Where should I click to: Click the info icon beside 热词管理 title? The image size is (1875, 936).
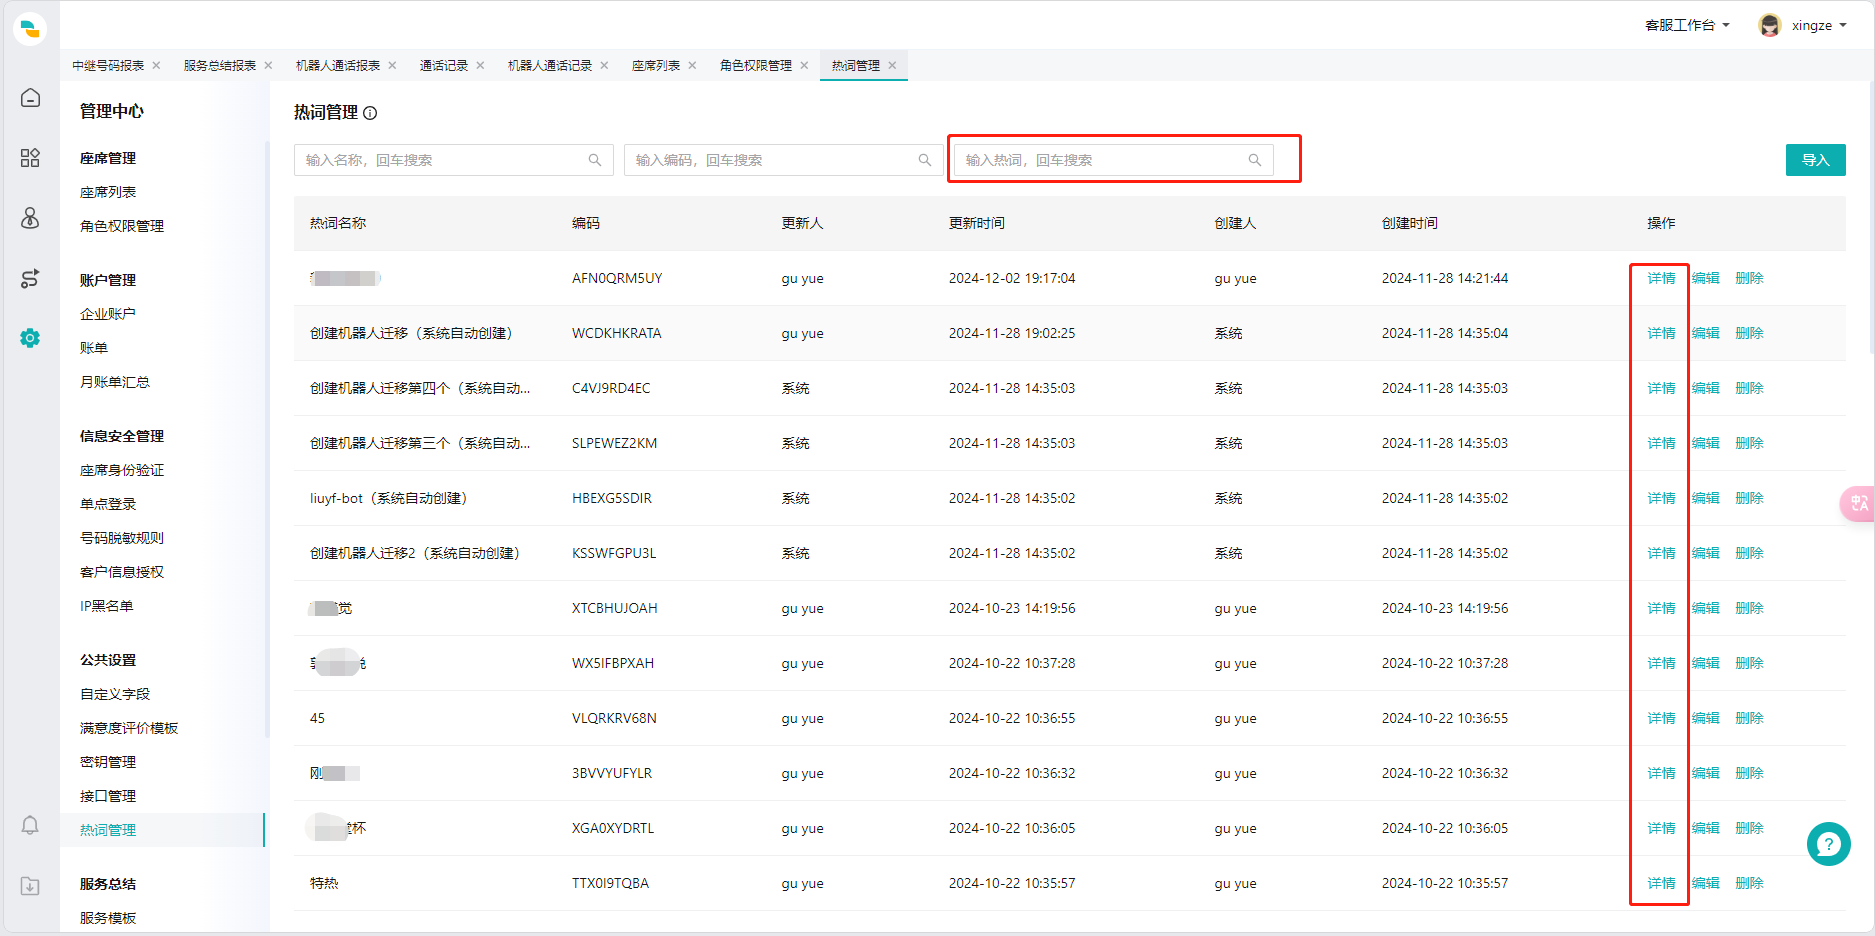(370, 113)
